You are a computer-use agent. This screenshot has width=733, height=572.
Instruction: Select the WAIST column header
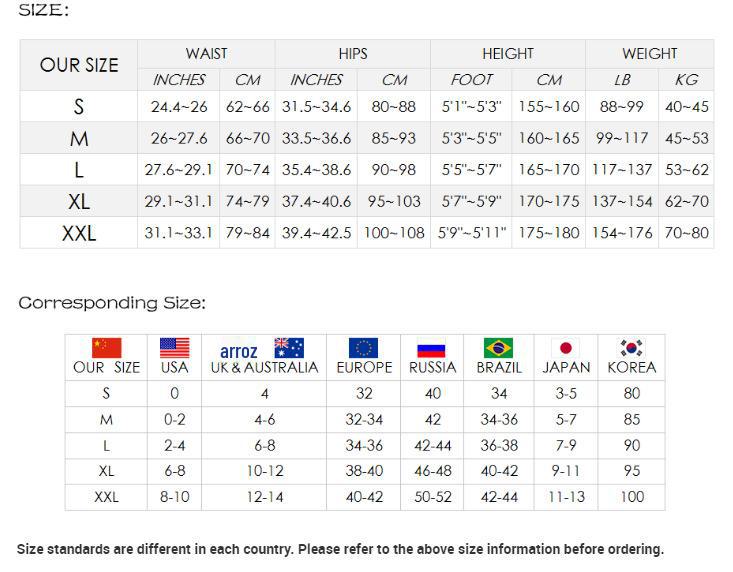tap(206, 54)
